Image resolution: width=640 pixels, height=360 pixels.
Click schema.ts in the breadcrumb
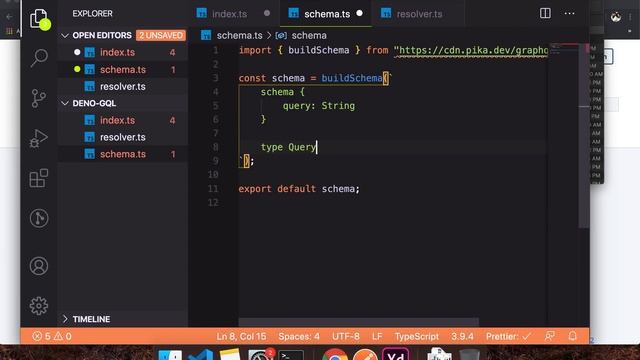239,36
